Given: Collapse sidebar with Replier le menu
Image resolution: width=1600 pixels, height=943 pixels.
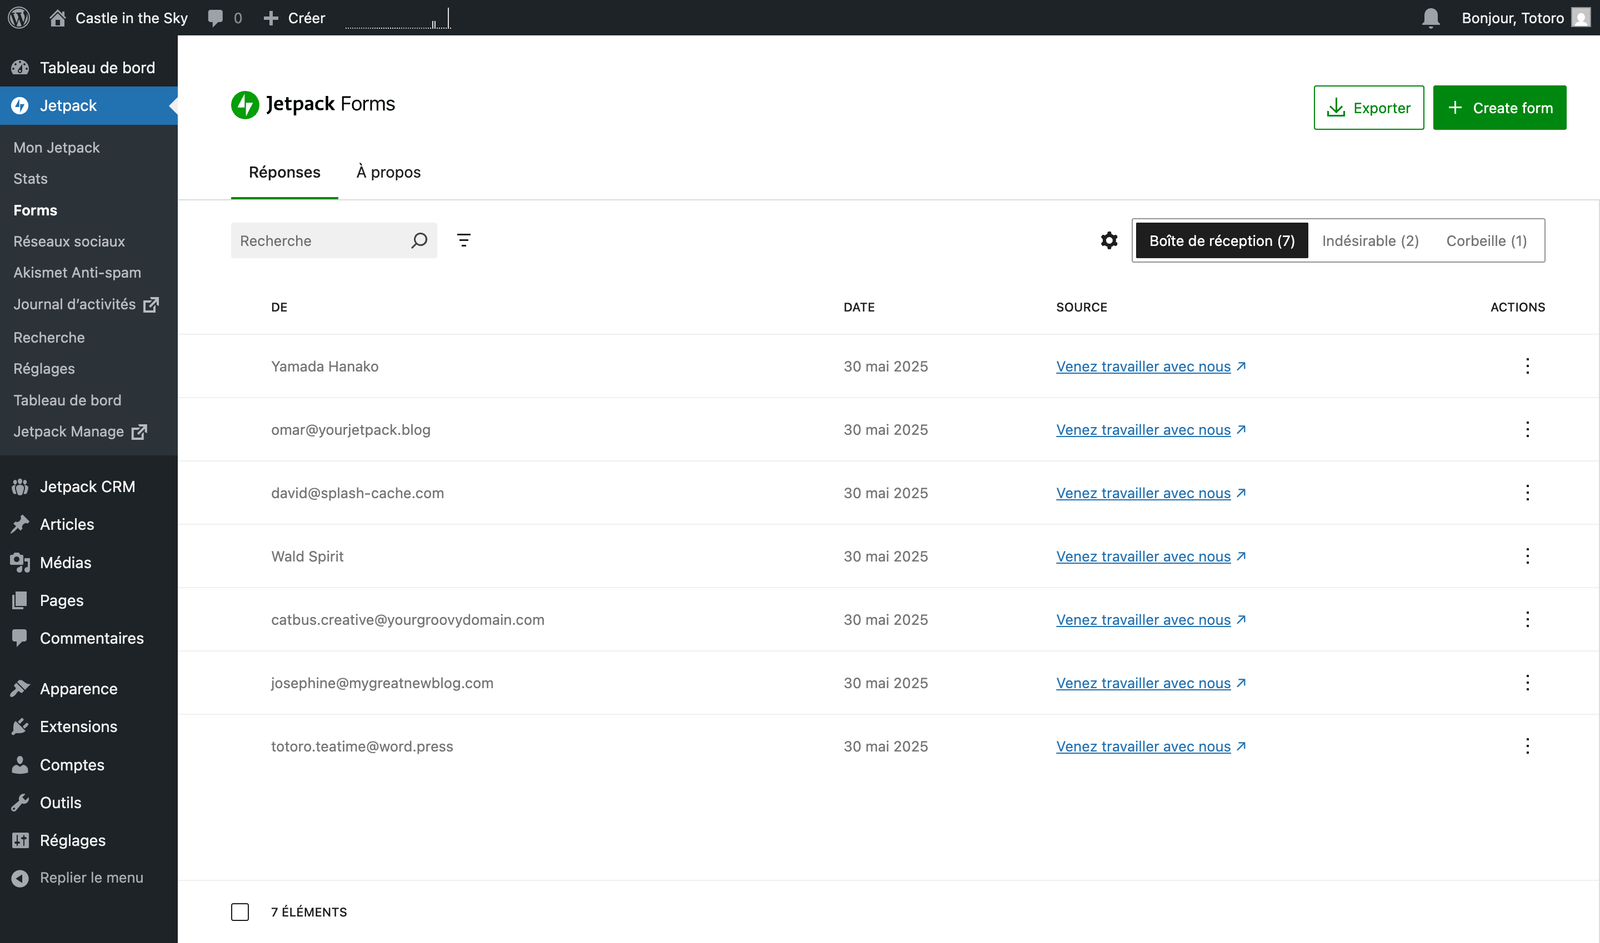Looking at the screenshot, I should tap(91, 878).
